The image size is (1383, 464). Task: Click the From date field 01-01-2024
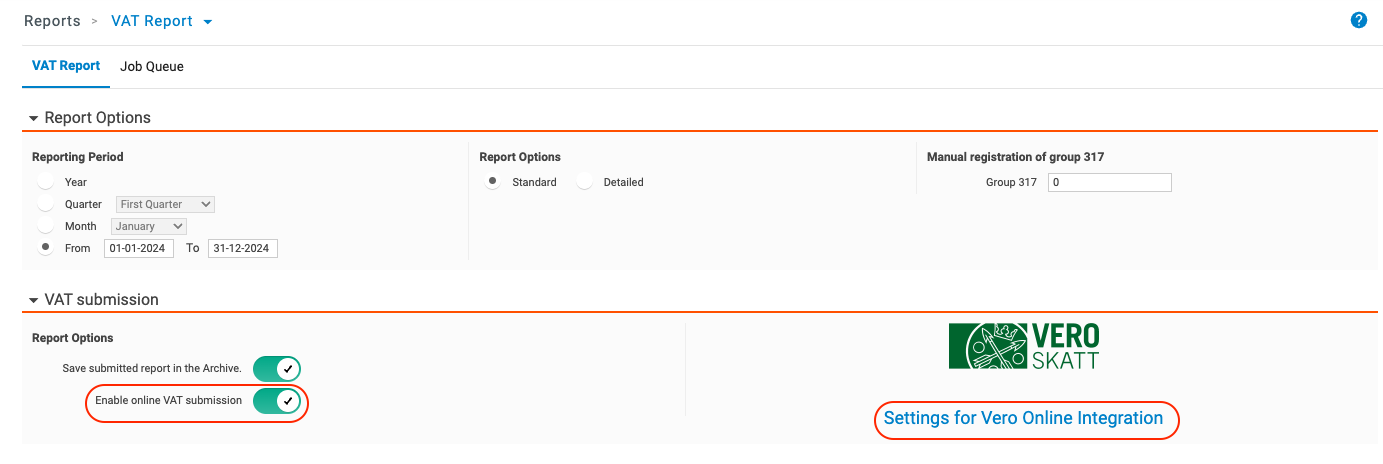tap(139, 248)
